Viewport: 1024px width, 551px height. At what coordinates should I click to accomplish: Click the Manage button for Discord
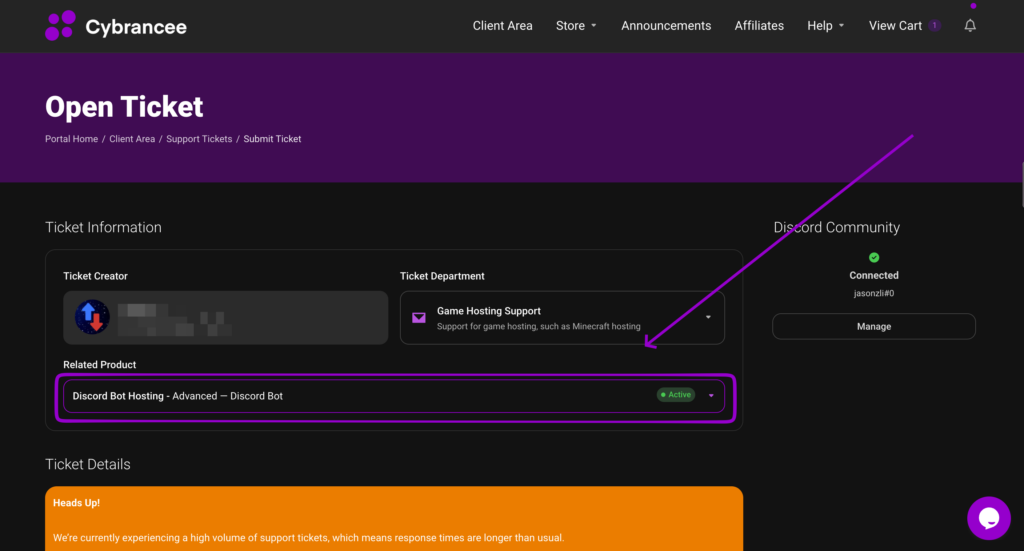pos(874,326)
